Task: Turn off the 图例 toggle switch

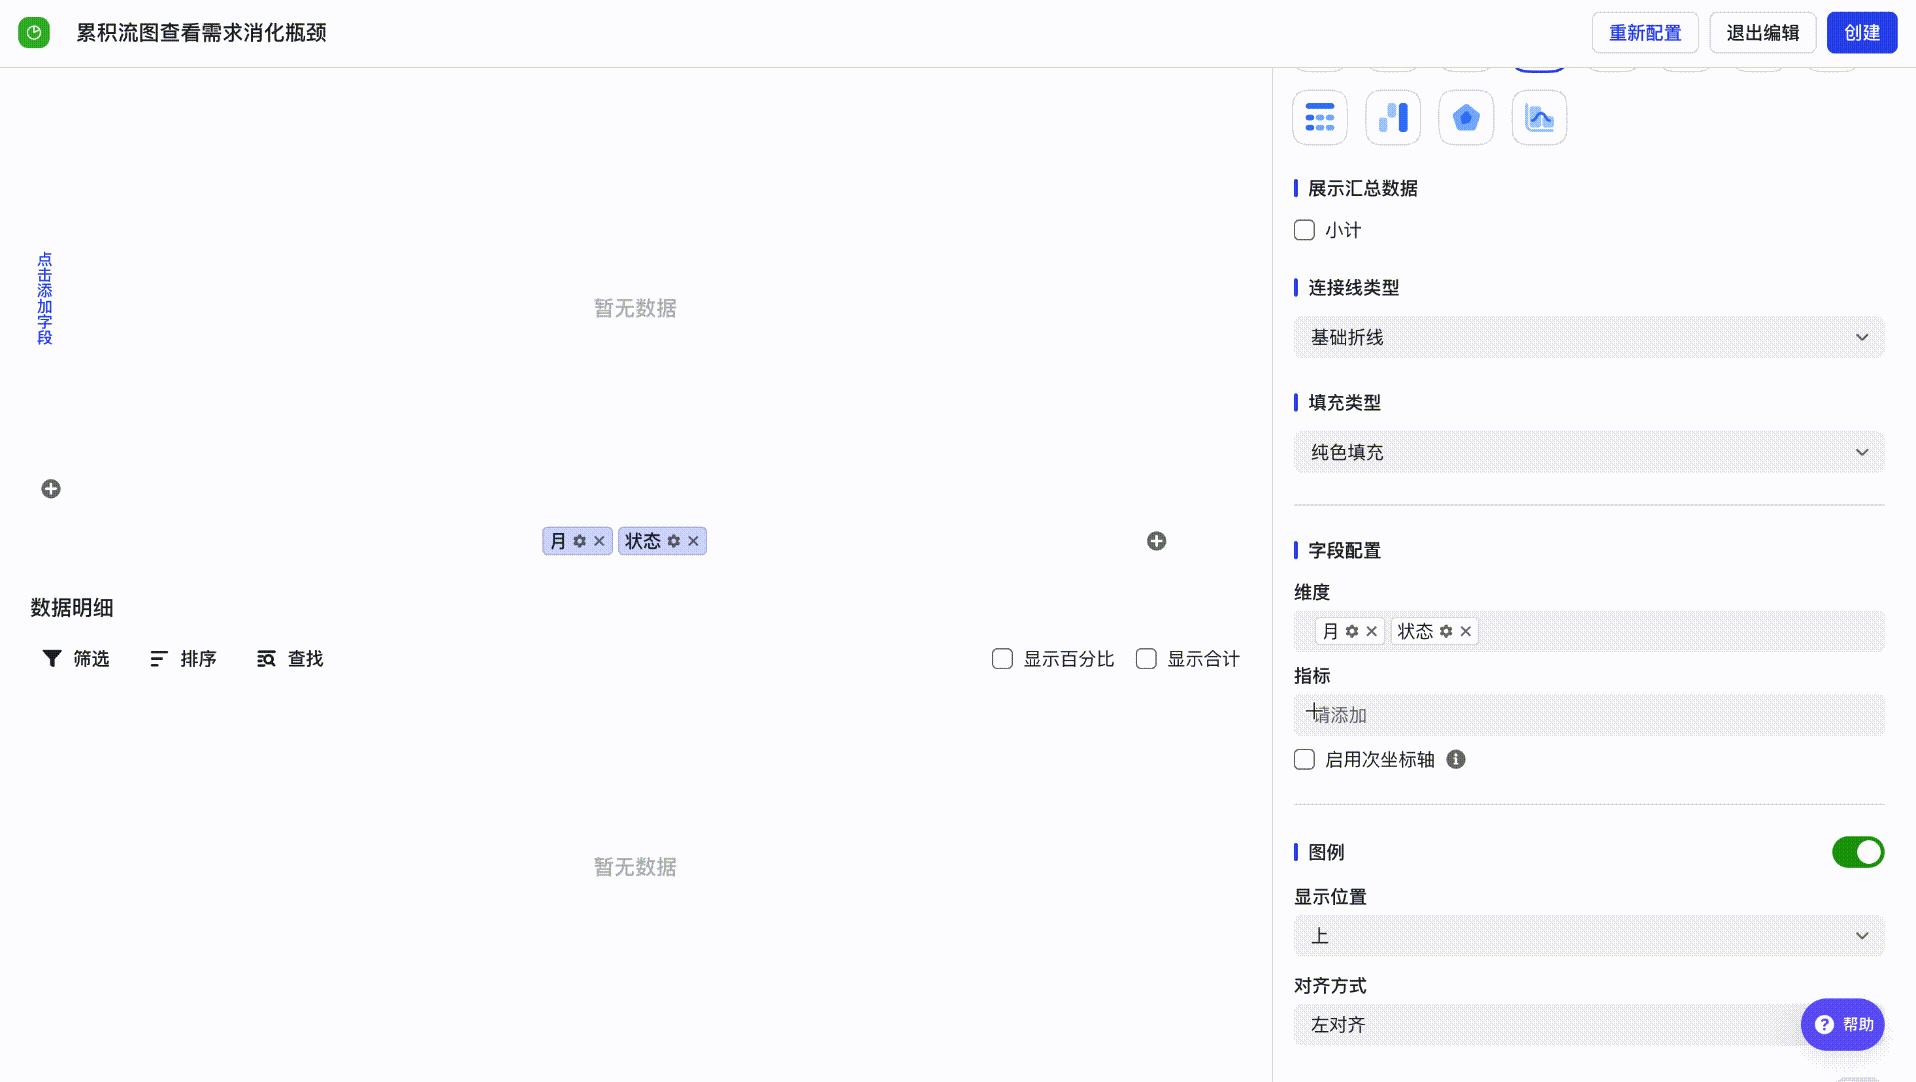Action: (1858, 852)
